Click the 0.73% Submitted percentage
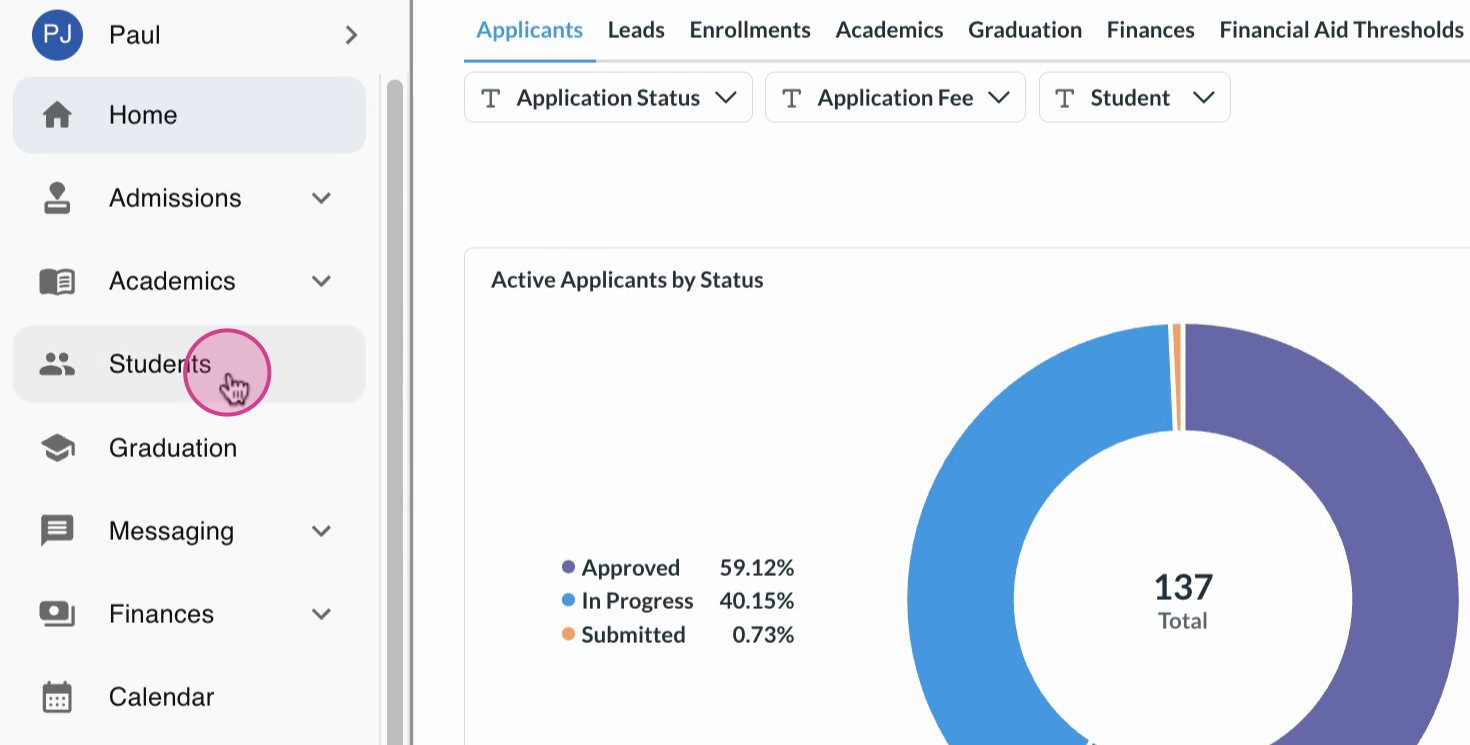1470x745 pixels. click(763, 635)
